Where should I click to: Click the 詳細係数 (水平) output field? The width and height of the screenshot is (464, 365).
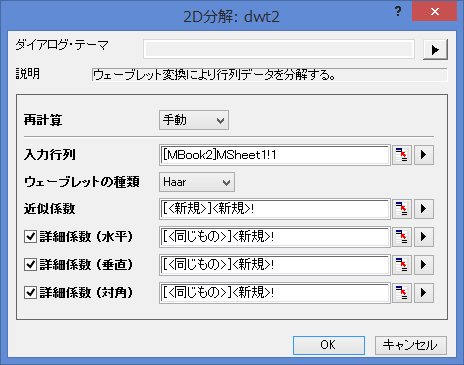(x=275, y=237)
